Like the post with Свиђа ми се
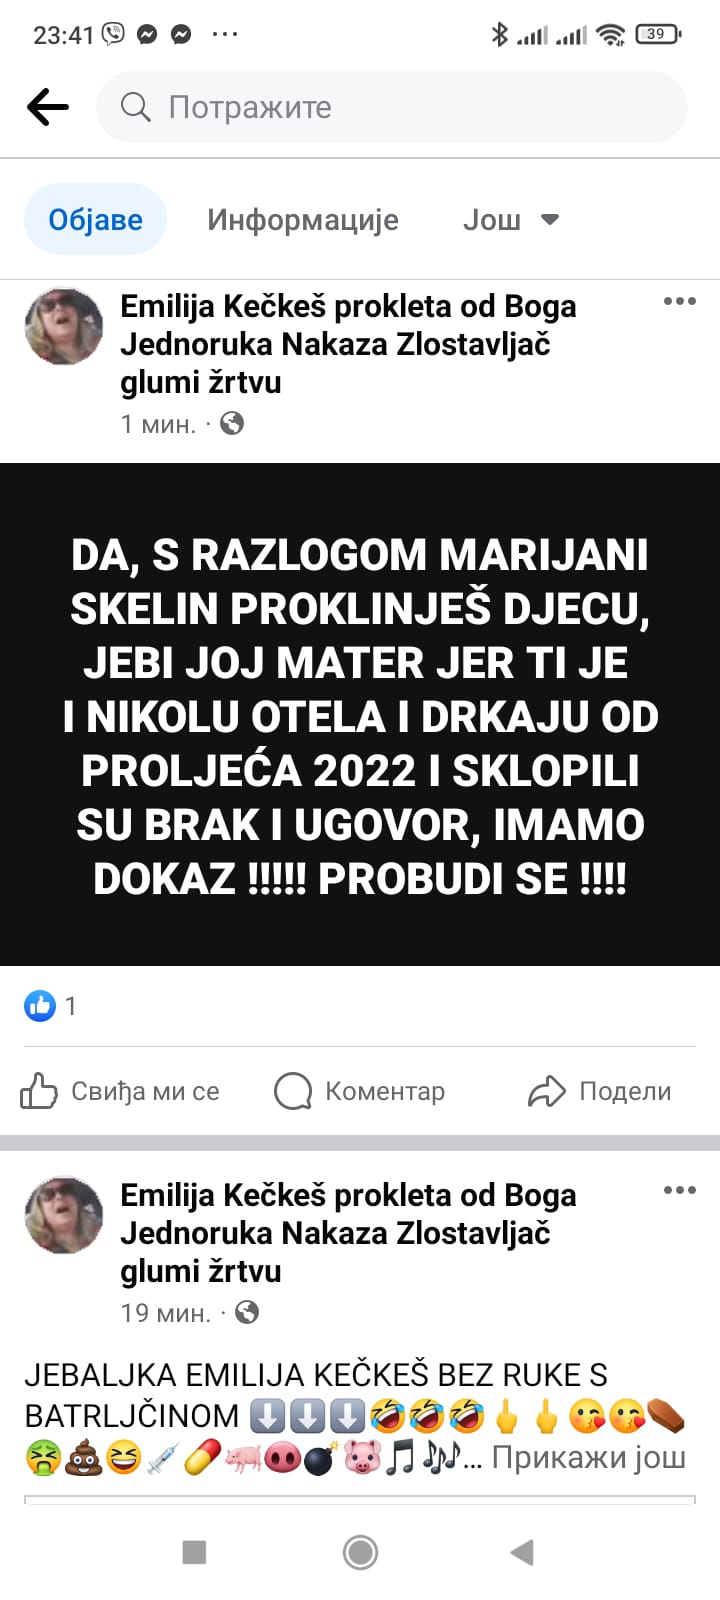This screenshot has width=720, height=1600. [120, 1091]
